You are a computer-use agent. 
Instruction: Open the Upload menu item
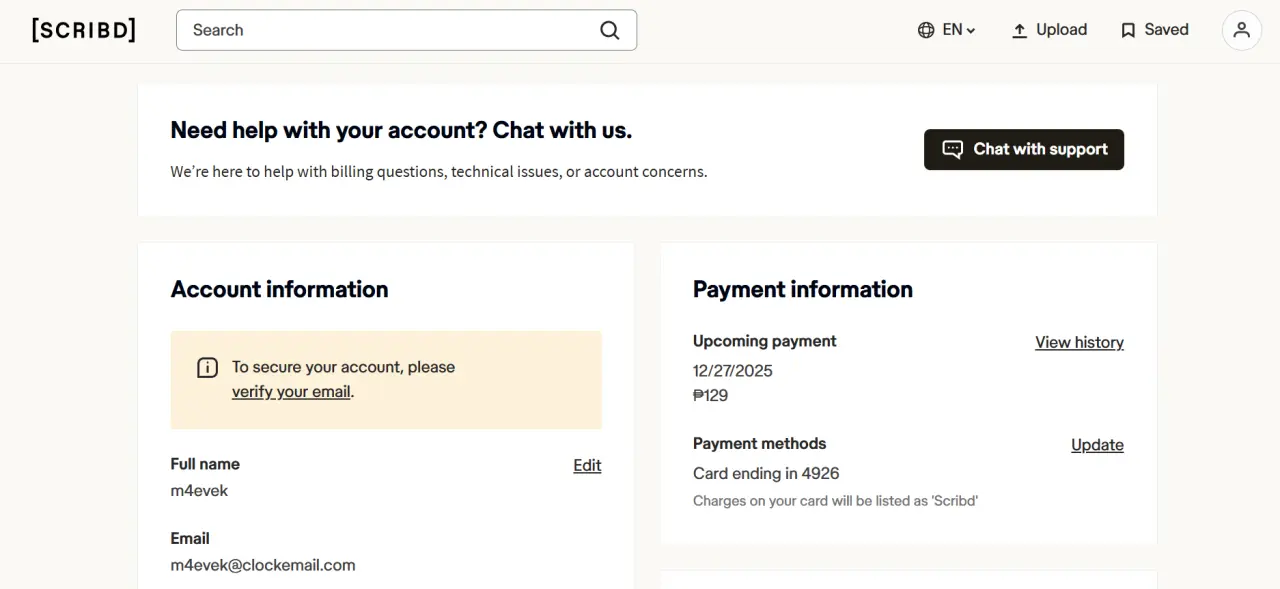coord(1049,30)
